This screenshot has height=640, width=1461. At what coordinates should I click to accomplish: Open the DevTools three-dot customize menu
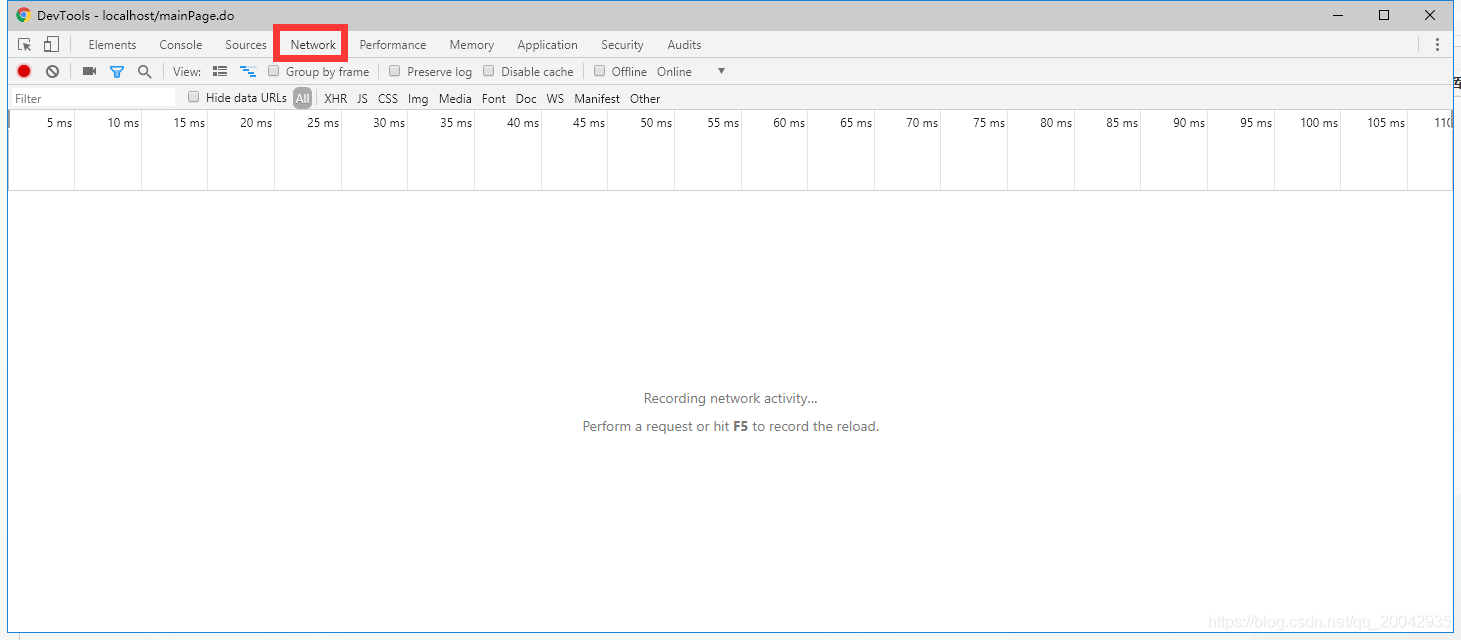pyautogui.click(x=1437, y=44)
